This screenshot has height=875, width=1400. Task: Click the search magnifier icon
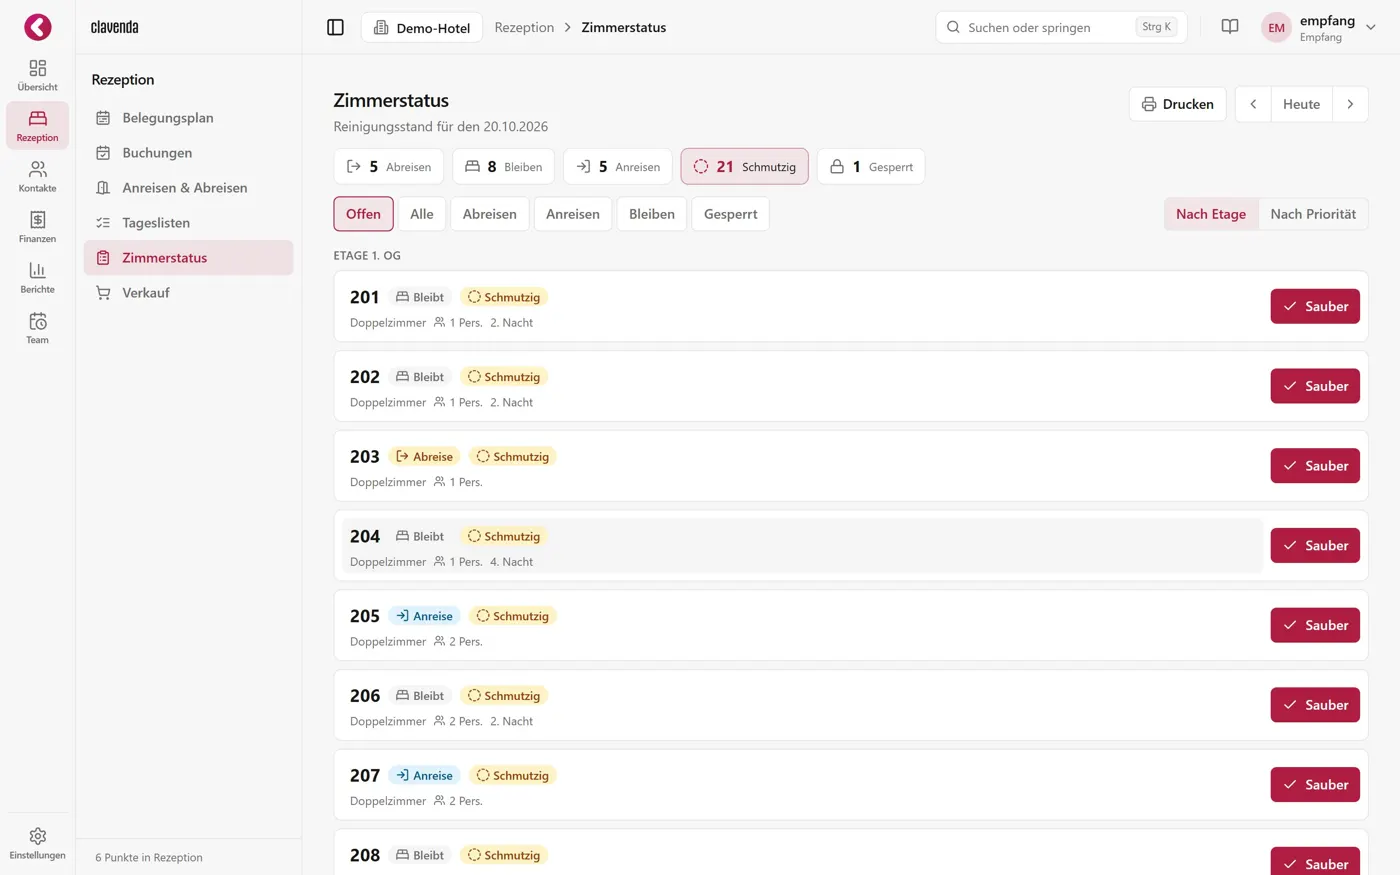[953, 27]
